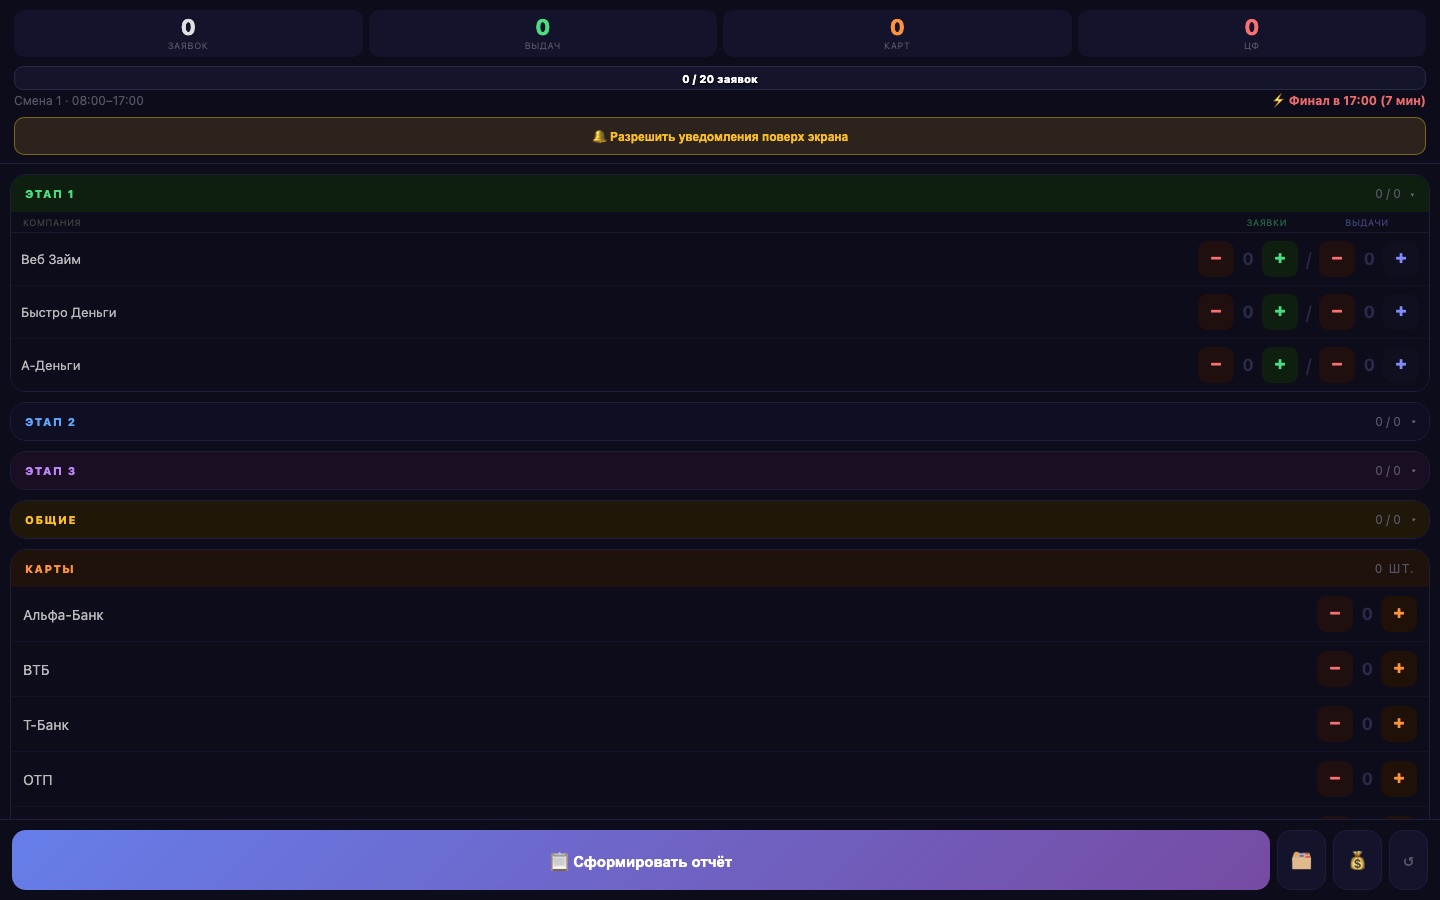Click the ЦФ total card
Screen dimensions: 1440x900
click(x=1252, y=33)
